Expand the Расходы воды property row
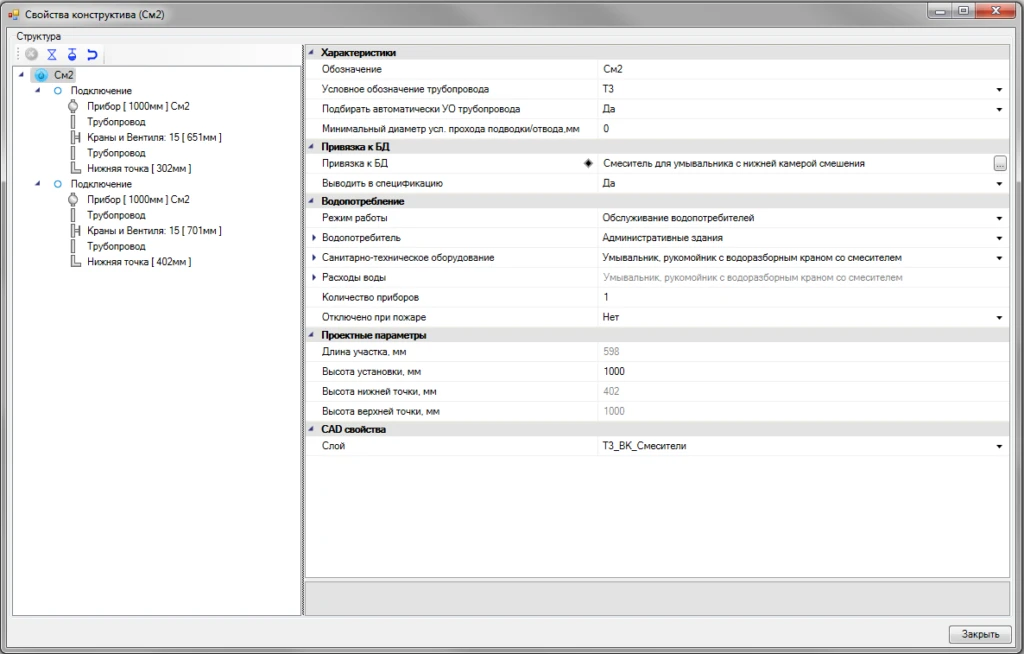This screenshot has height=654, width=1024. click(312, 277)
